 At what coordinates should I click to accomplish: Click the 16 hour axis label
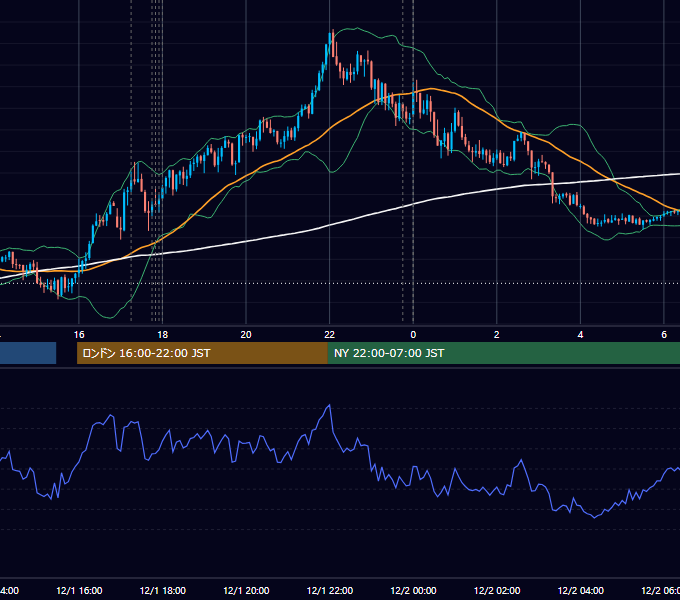(x=79, y=335)
